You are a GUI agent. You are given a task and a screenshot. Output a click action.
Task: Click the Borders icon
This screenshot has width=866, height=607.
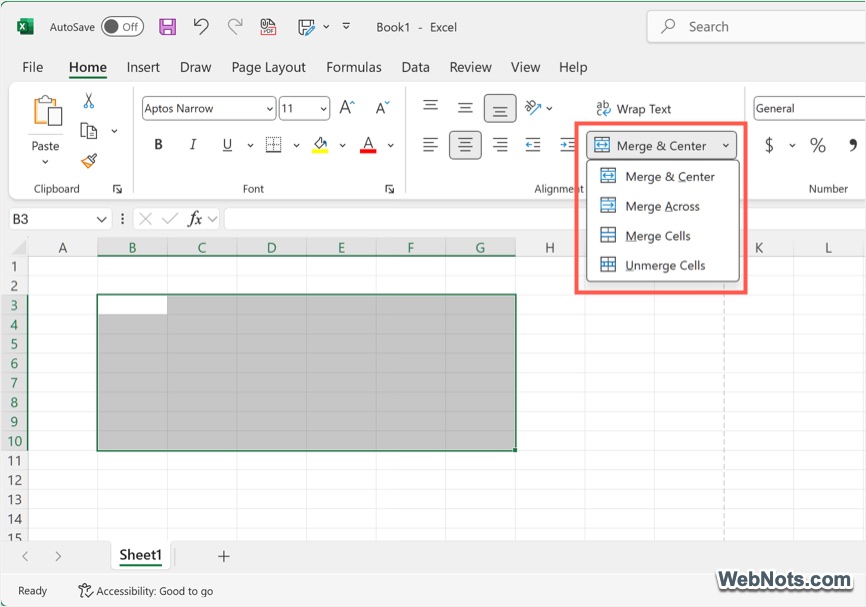pos(273,145)
